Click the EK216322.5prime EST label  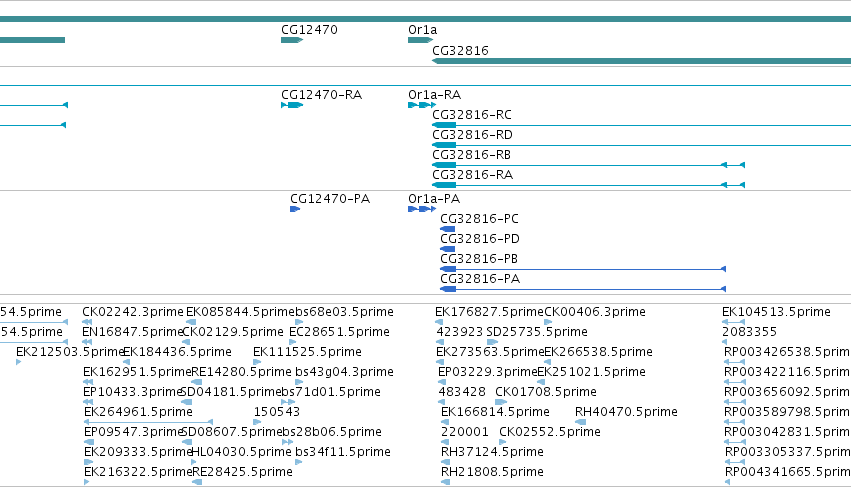[x=138, y=472]
